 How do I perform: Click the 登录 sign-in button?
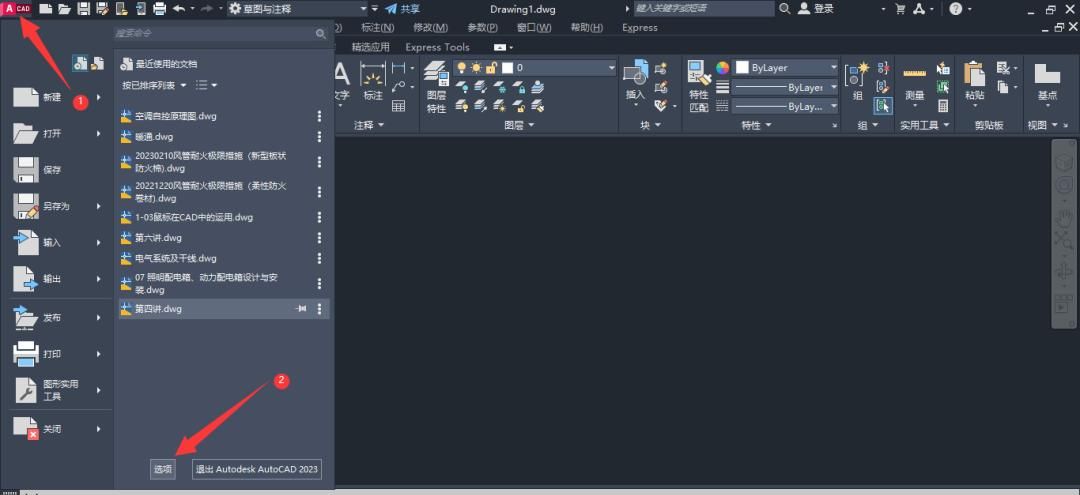coord(816,9)
